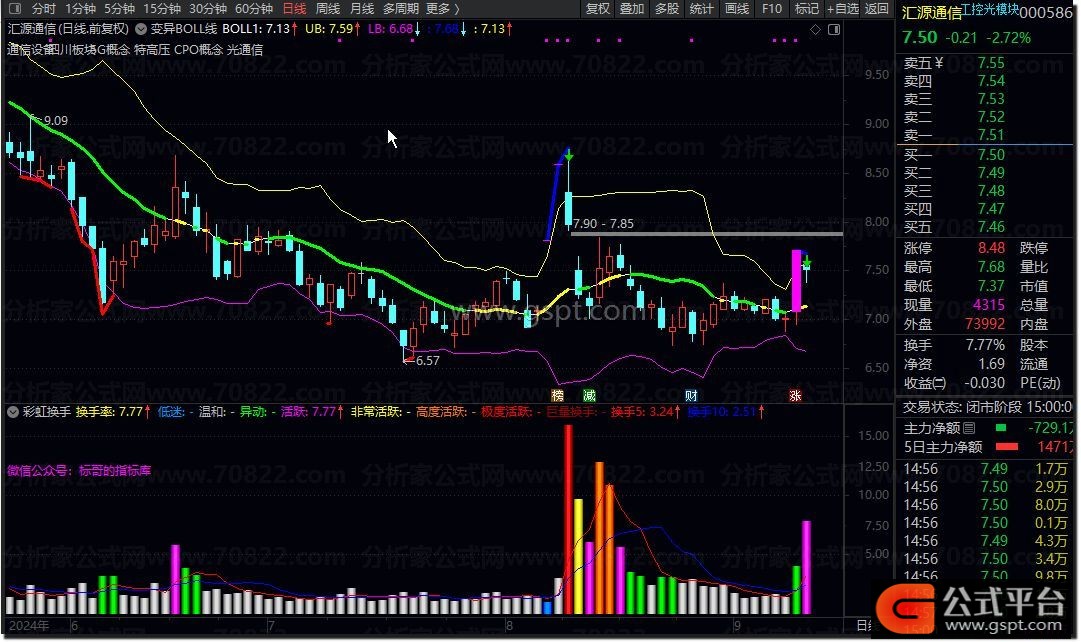Screen dimensions: 1081x642
Task: Click the 最低 price value 7.37
Action: coord(991,286)
